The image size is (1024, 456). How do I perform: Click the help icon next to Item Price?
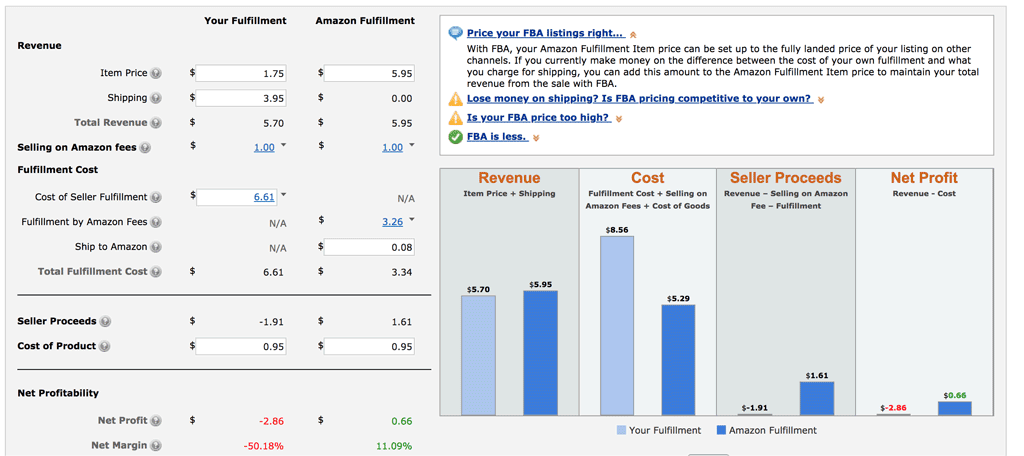pos(156,74)
